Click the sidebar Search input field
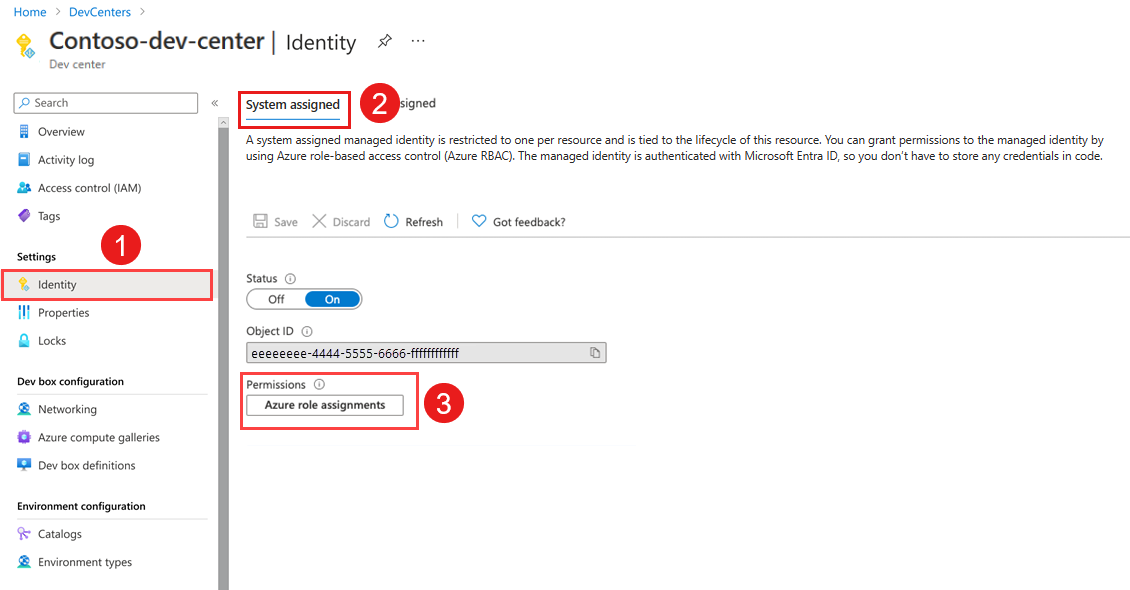 click(x=106, y=103)
